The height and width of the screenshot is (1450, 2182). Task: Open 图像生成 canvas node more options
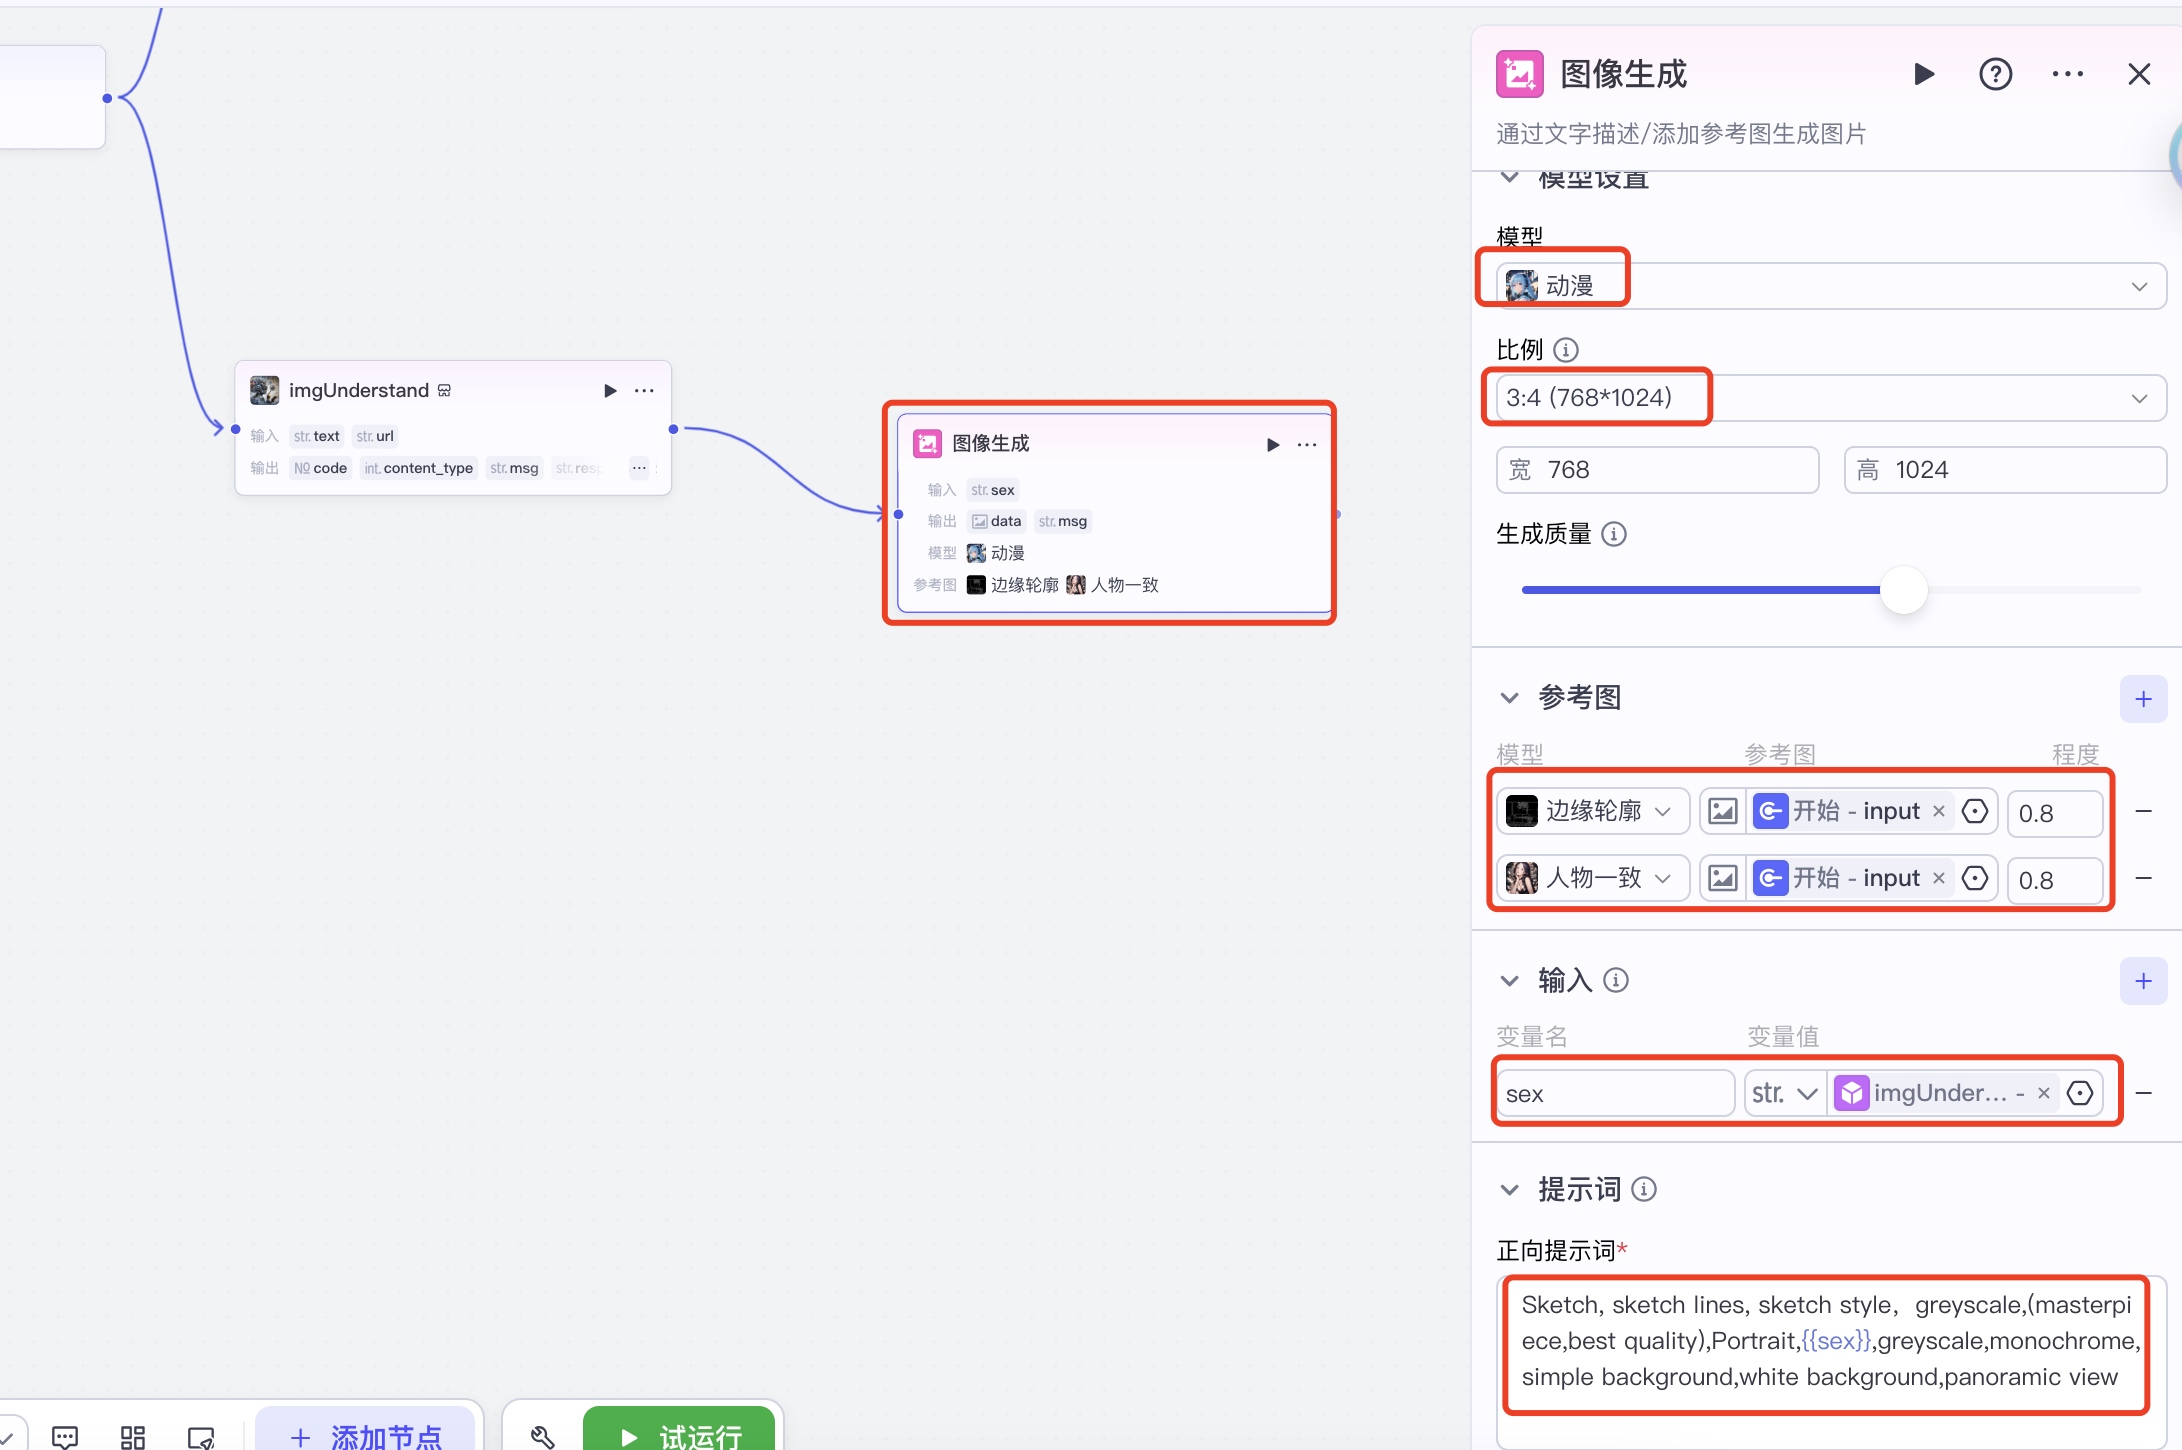click(x=1307, y=445)
